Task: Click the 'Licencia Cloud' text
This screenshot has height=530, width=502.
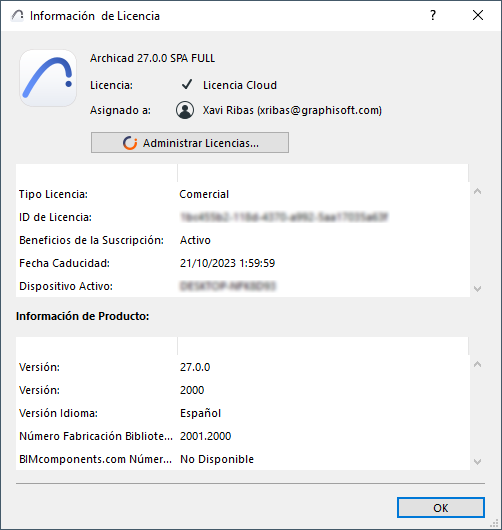Action: coord(240,85)
